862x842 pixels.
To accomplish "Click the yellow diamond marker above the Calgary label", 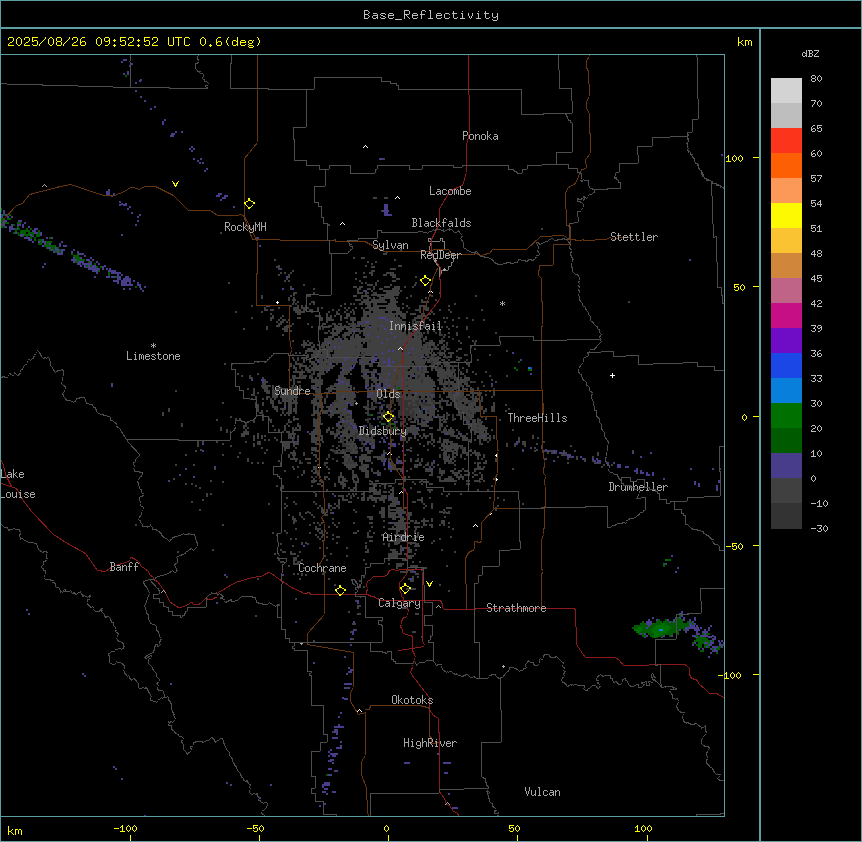I will click(x=405, y=589).
